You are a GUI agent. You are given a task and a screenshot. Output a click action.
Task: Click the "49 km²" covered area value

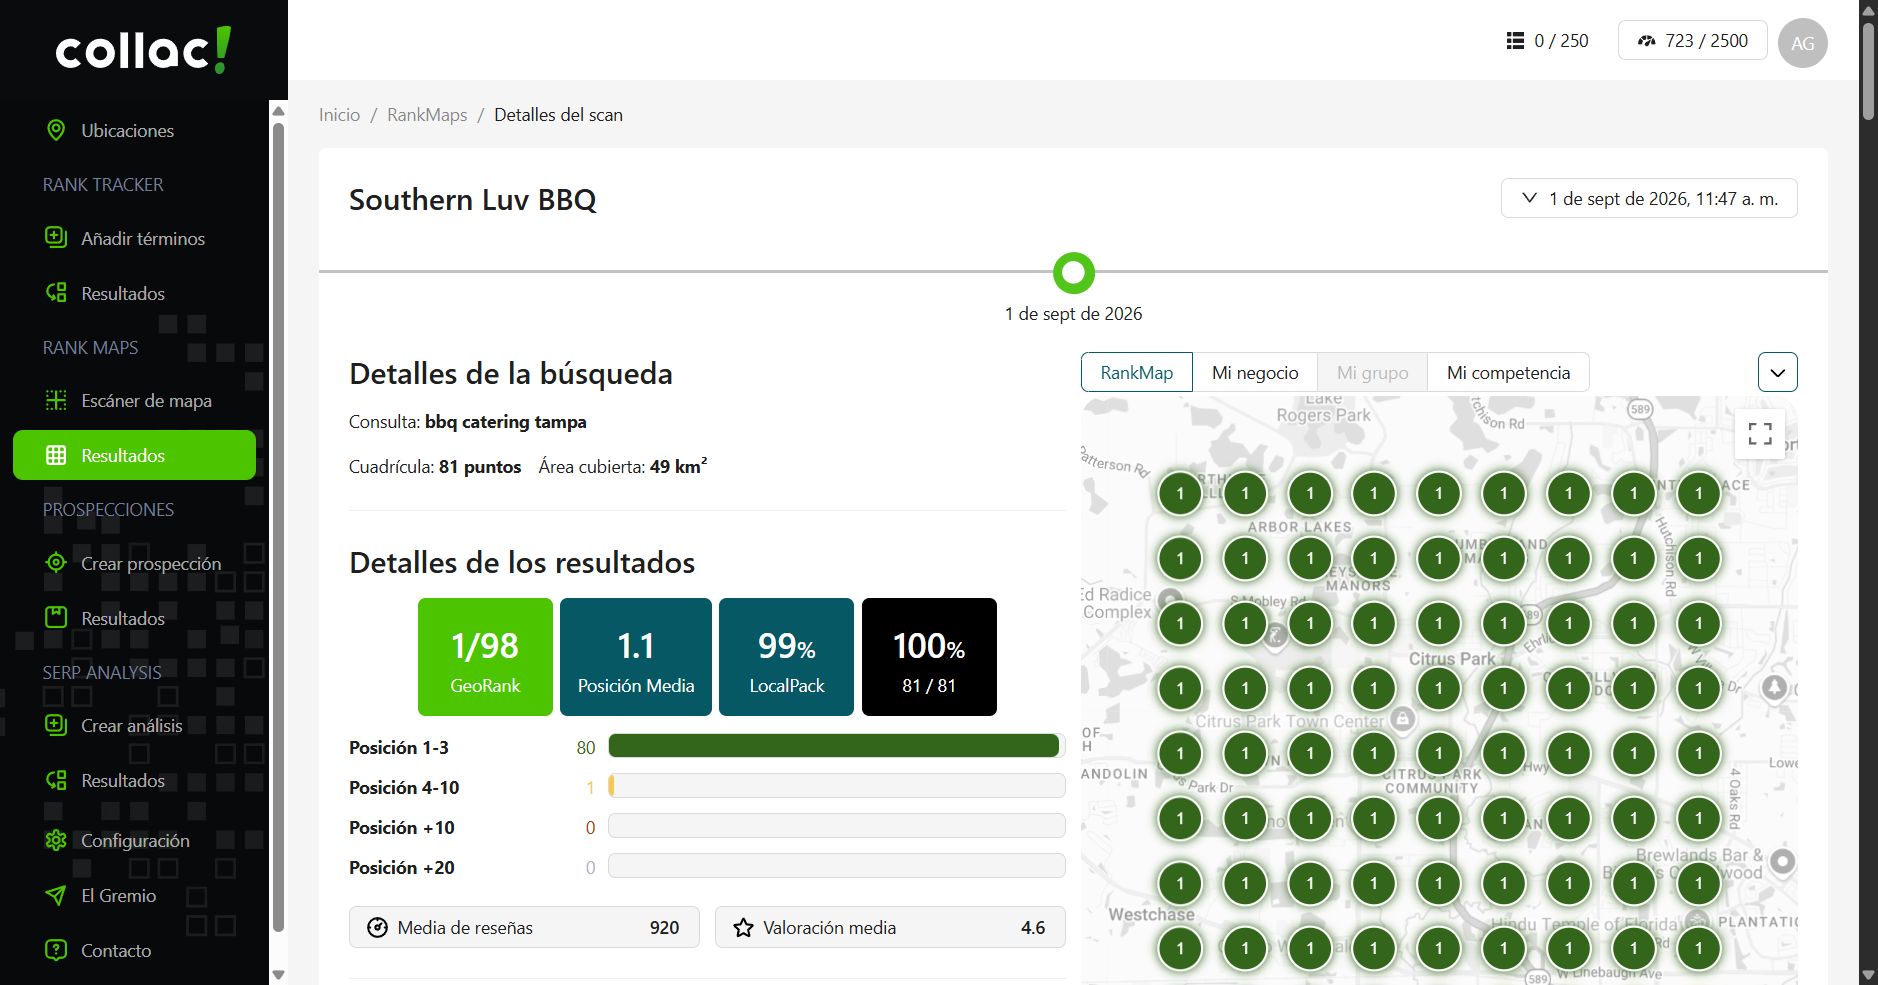pyautogui.click(x=679, y=466)
